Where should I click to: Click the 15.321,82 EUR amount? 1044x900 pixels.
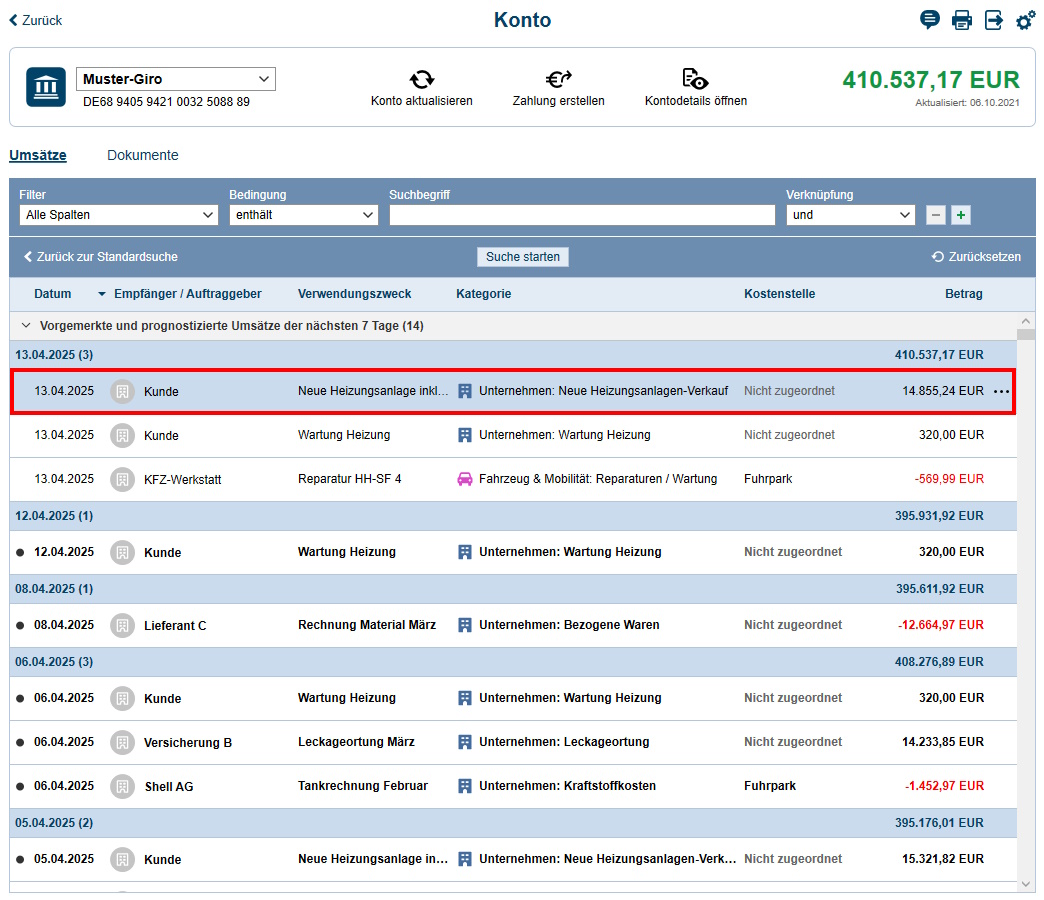943,859
